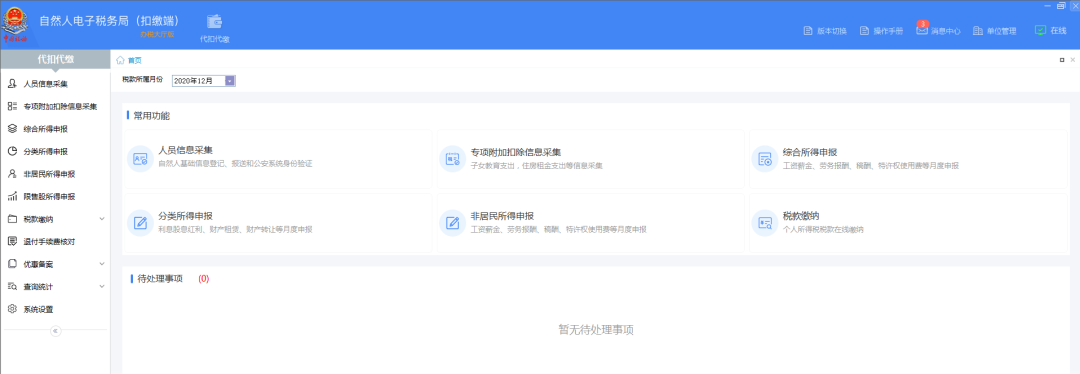The image size is (1080, 374).
Task: Click 综合所得申报 card icon
Action: pyautogui.click(x=765, y=159)
